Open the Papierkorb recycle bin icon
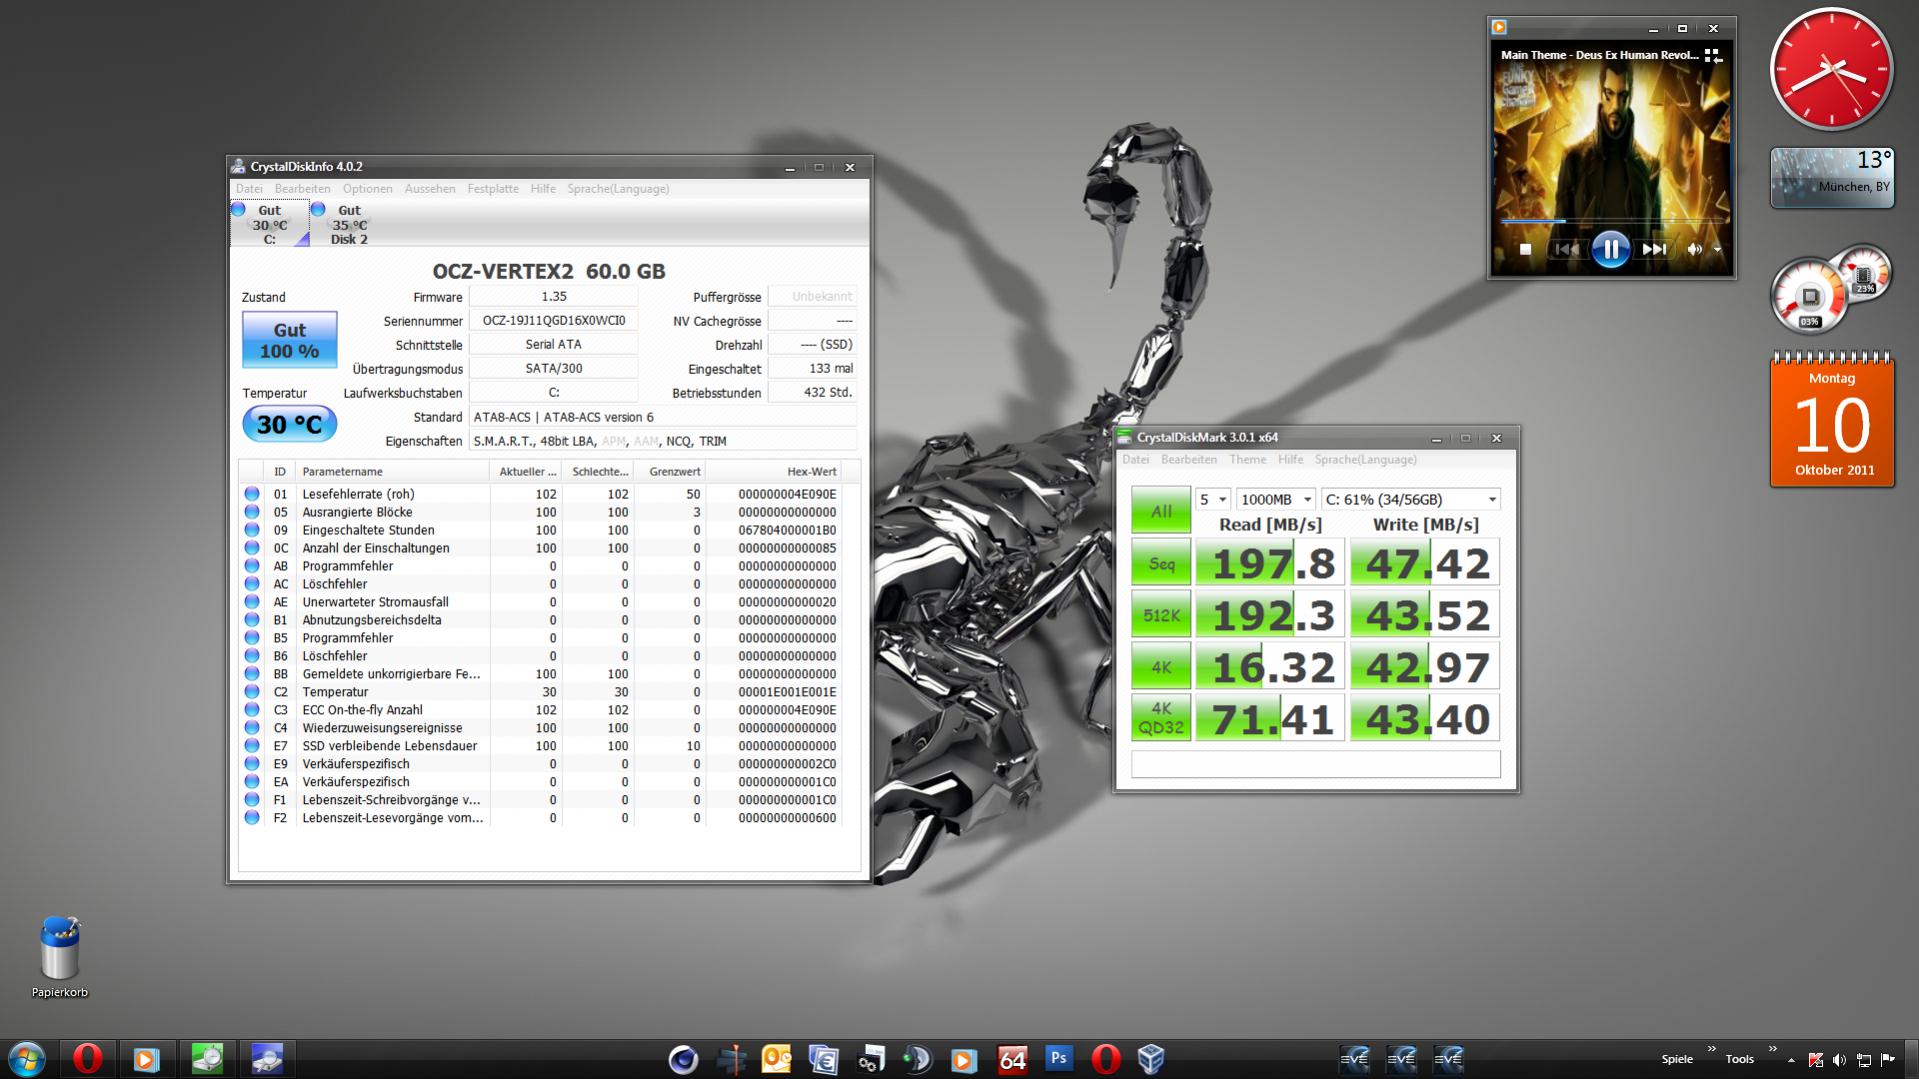Viewport: 1919px width, 1079px height. pos(60,957)
